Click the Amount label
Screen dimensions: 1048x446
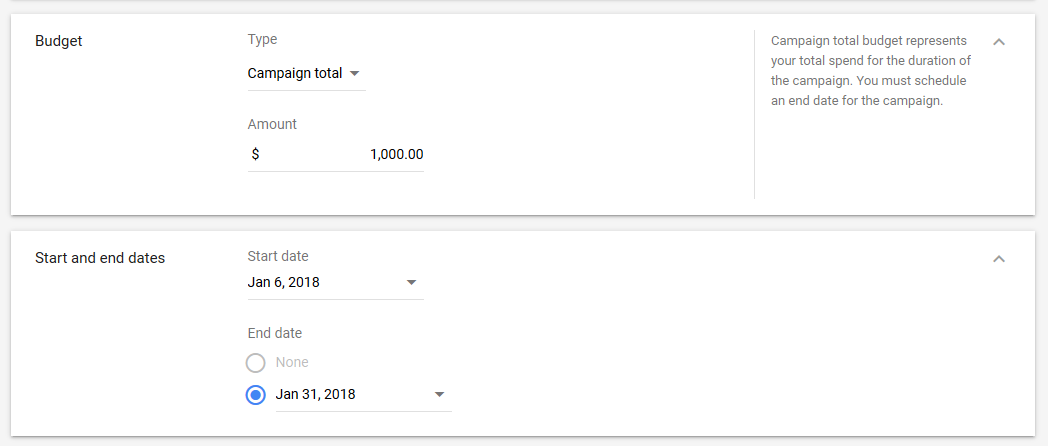click(272, 124)
